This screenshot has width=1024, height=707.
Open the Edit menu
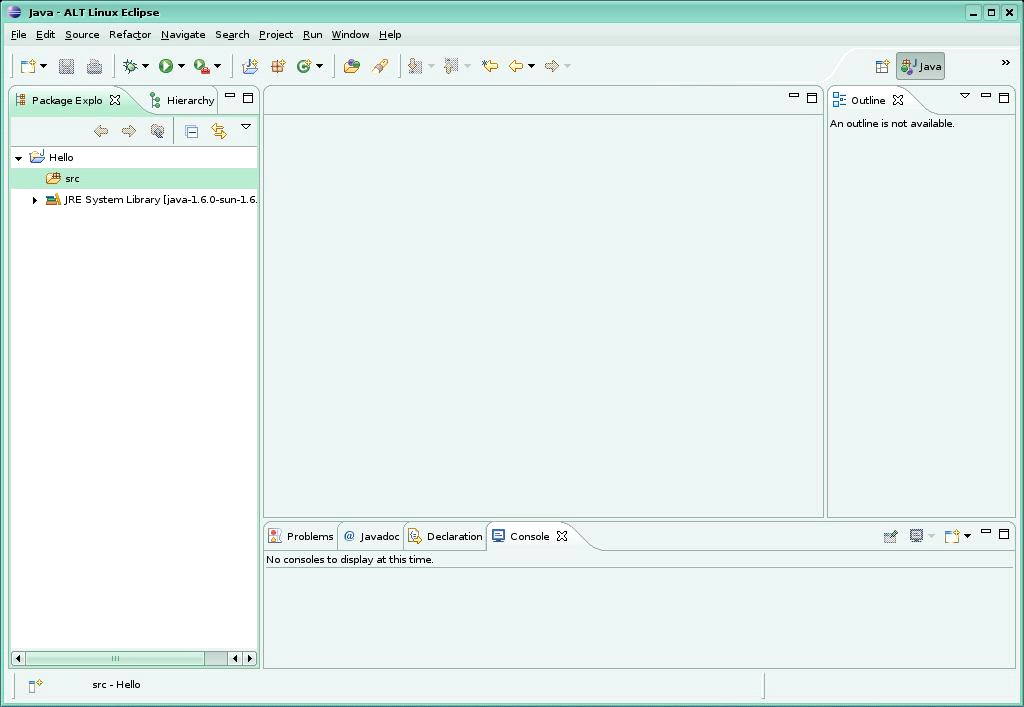45,35
